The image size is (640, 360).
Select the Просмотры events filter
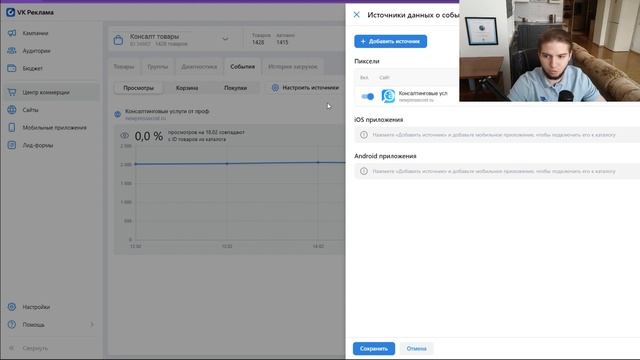(x=138, y=88)
